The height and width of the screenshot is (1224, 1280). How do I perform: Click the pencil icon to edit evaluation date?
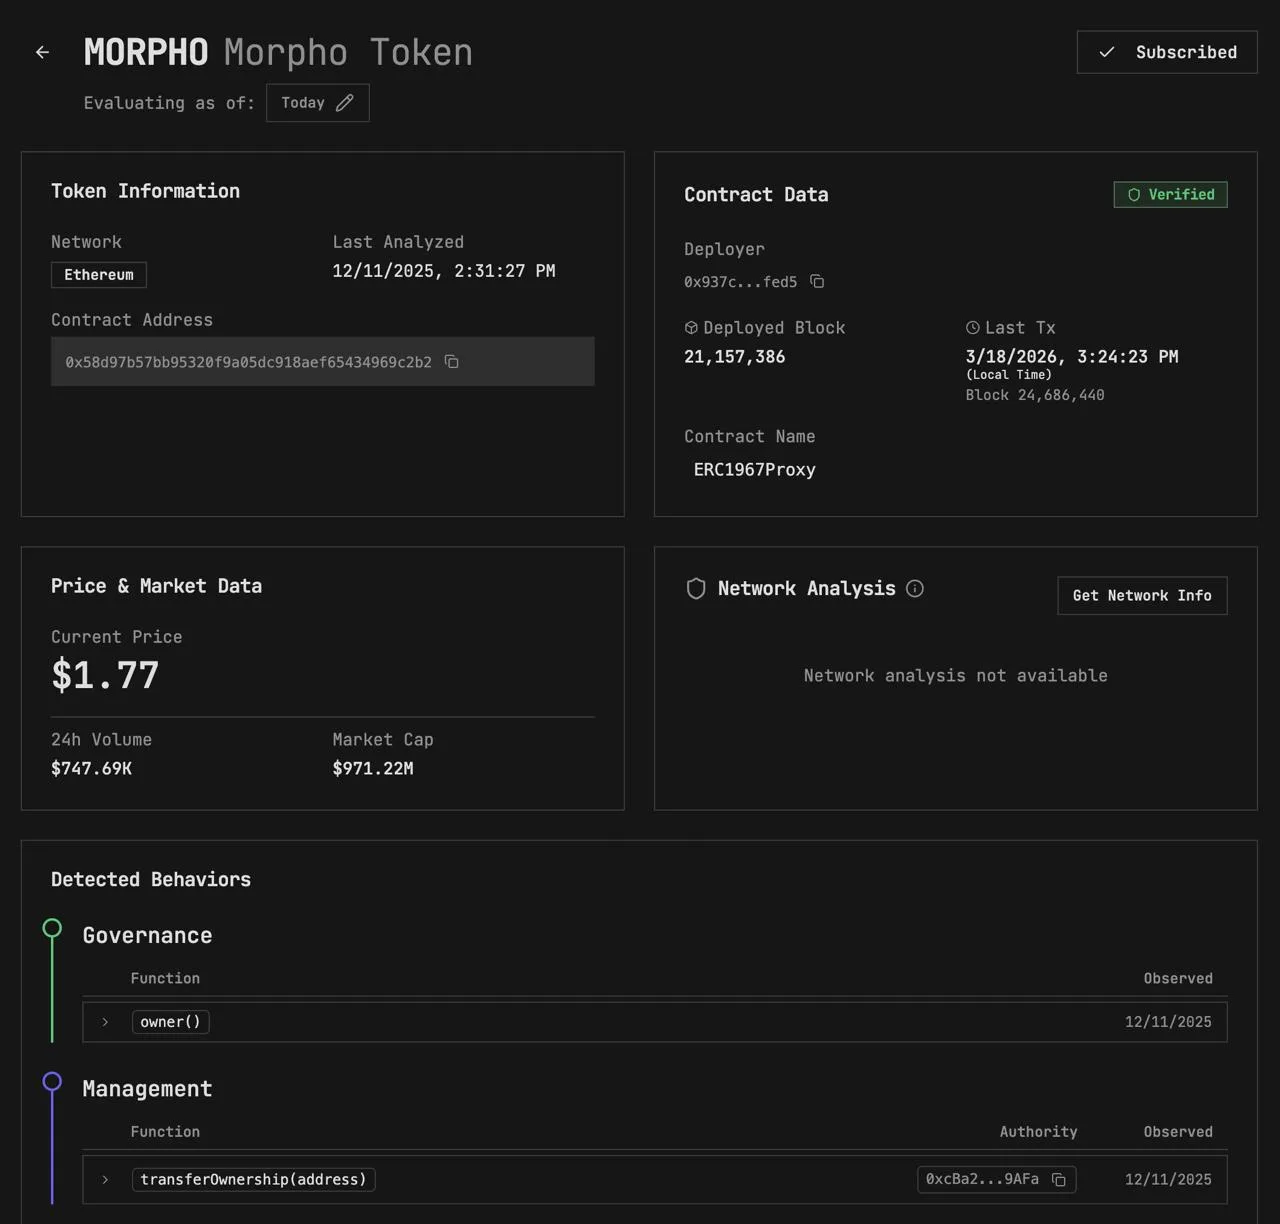pyautogui.click(x=346, y=102)
